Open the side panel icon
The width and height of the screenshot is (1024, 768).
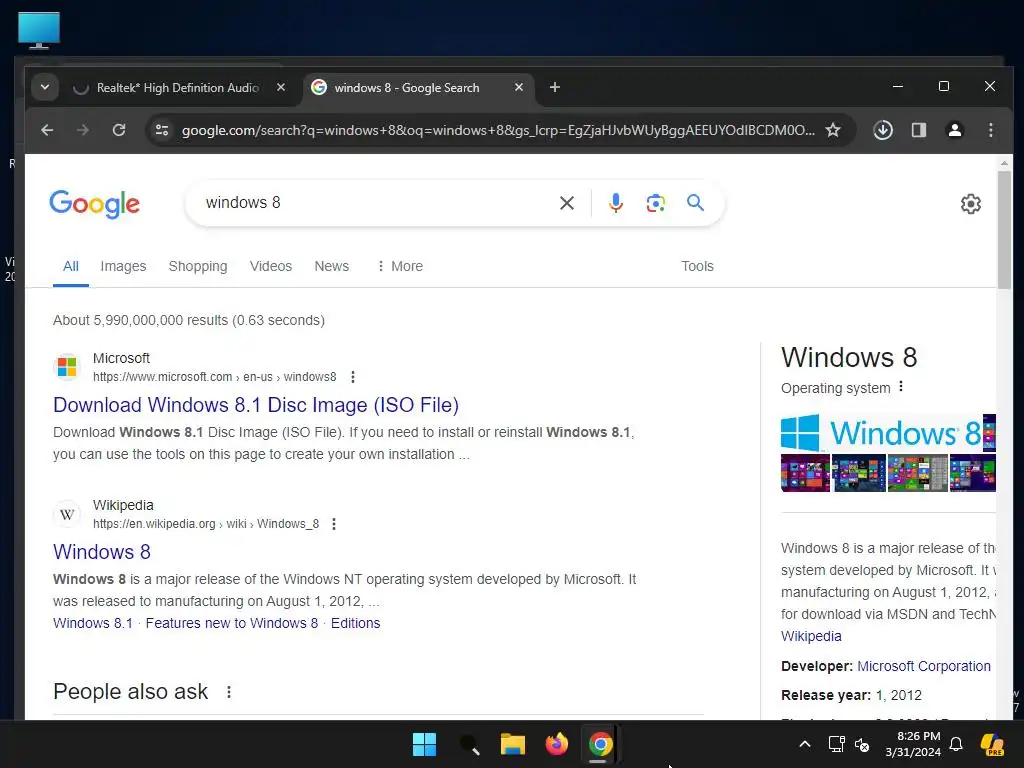pyautogui.click(x=919, y=130)
